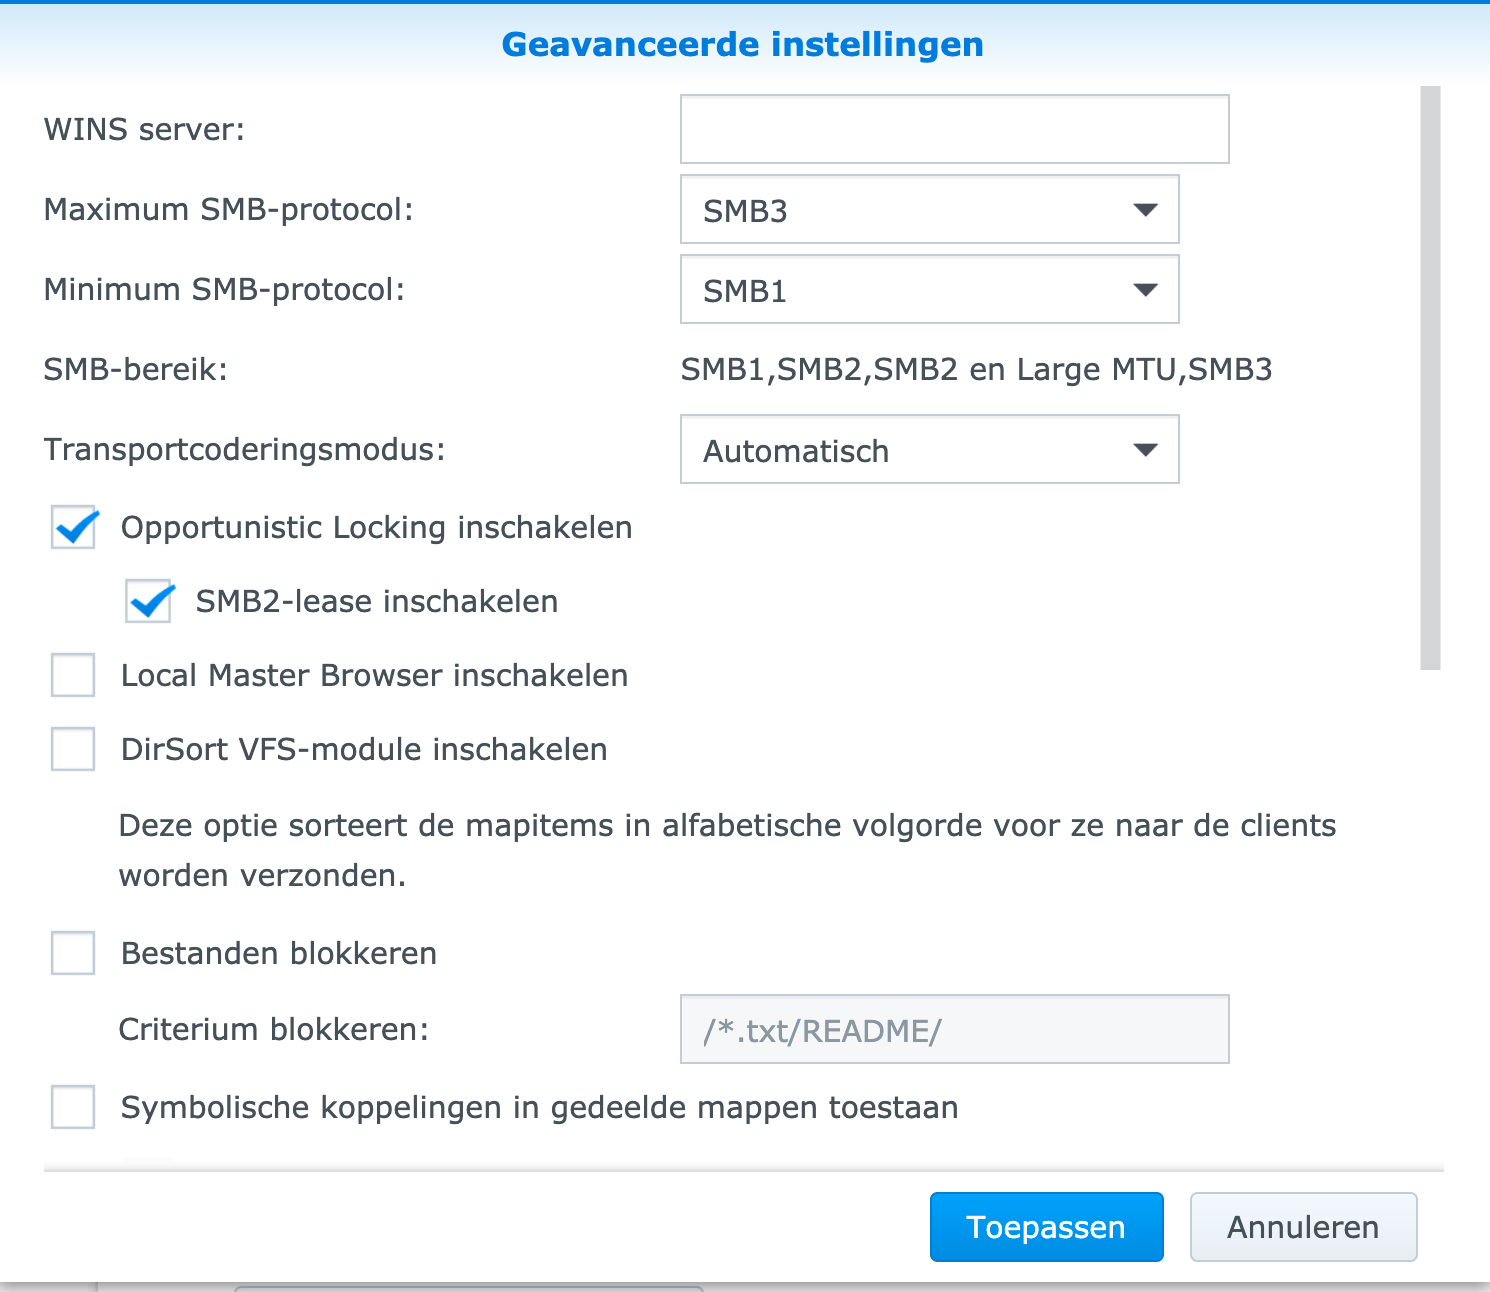Screen dimensions: 1490x1292
Task: Click the Local Master Browser inschakelen label
Action: [374, 676]
